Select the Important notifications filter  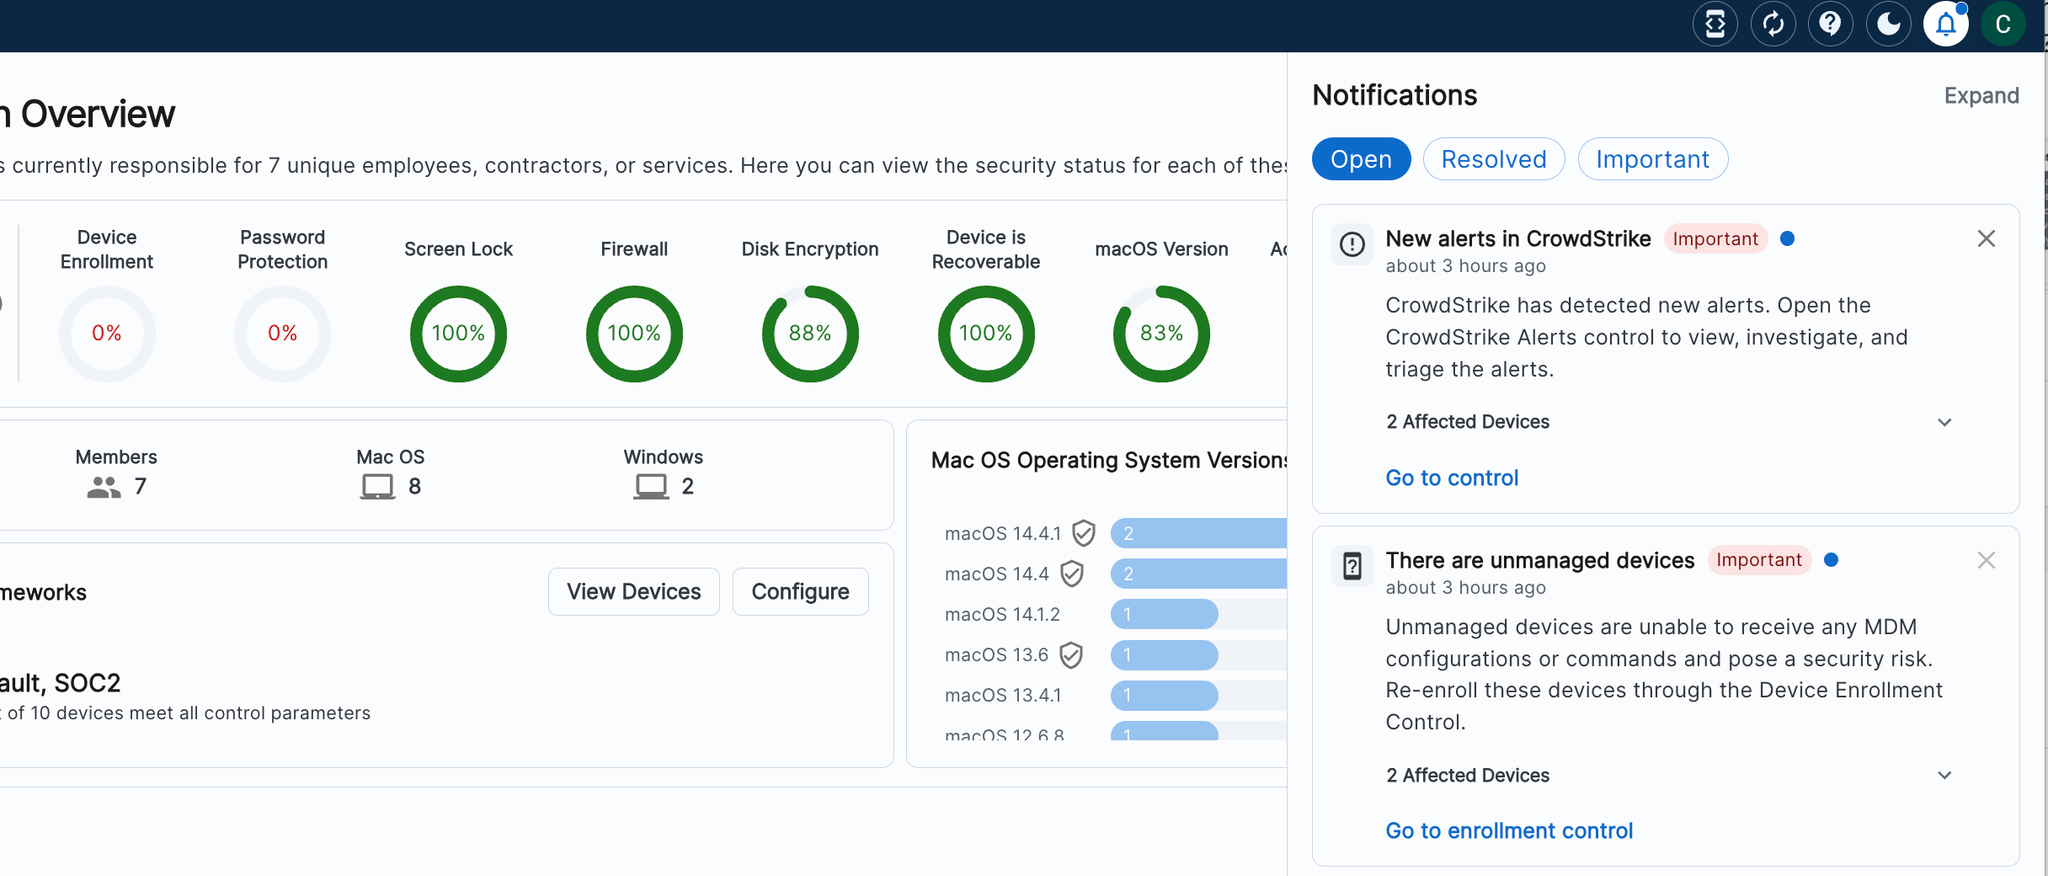pos(1652,159)
